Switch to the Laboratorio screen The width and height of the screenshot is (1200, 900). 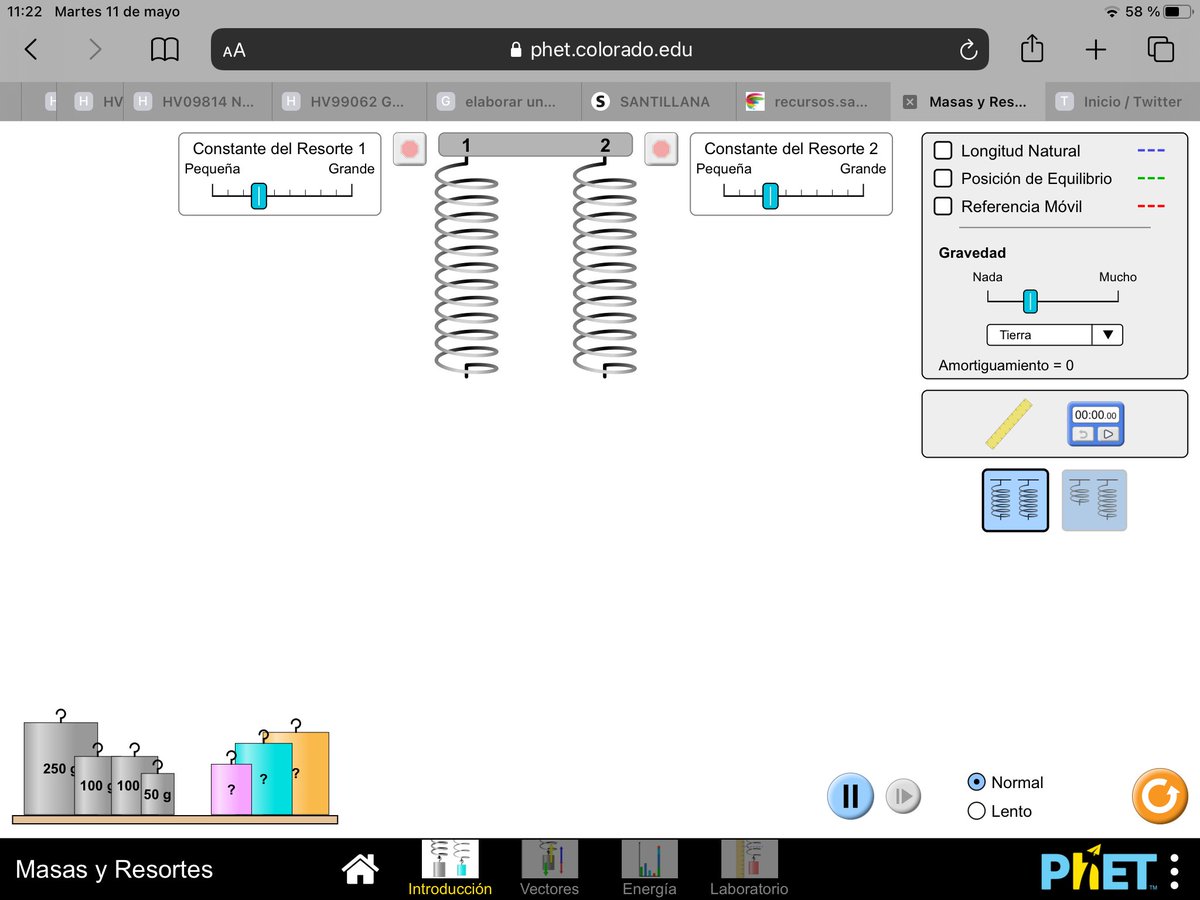749,867
